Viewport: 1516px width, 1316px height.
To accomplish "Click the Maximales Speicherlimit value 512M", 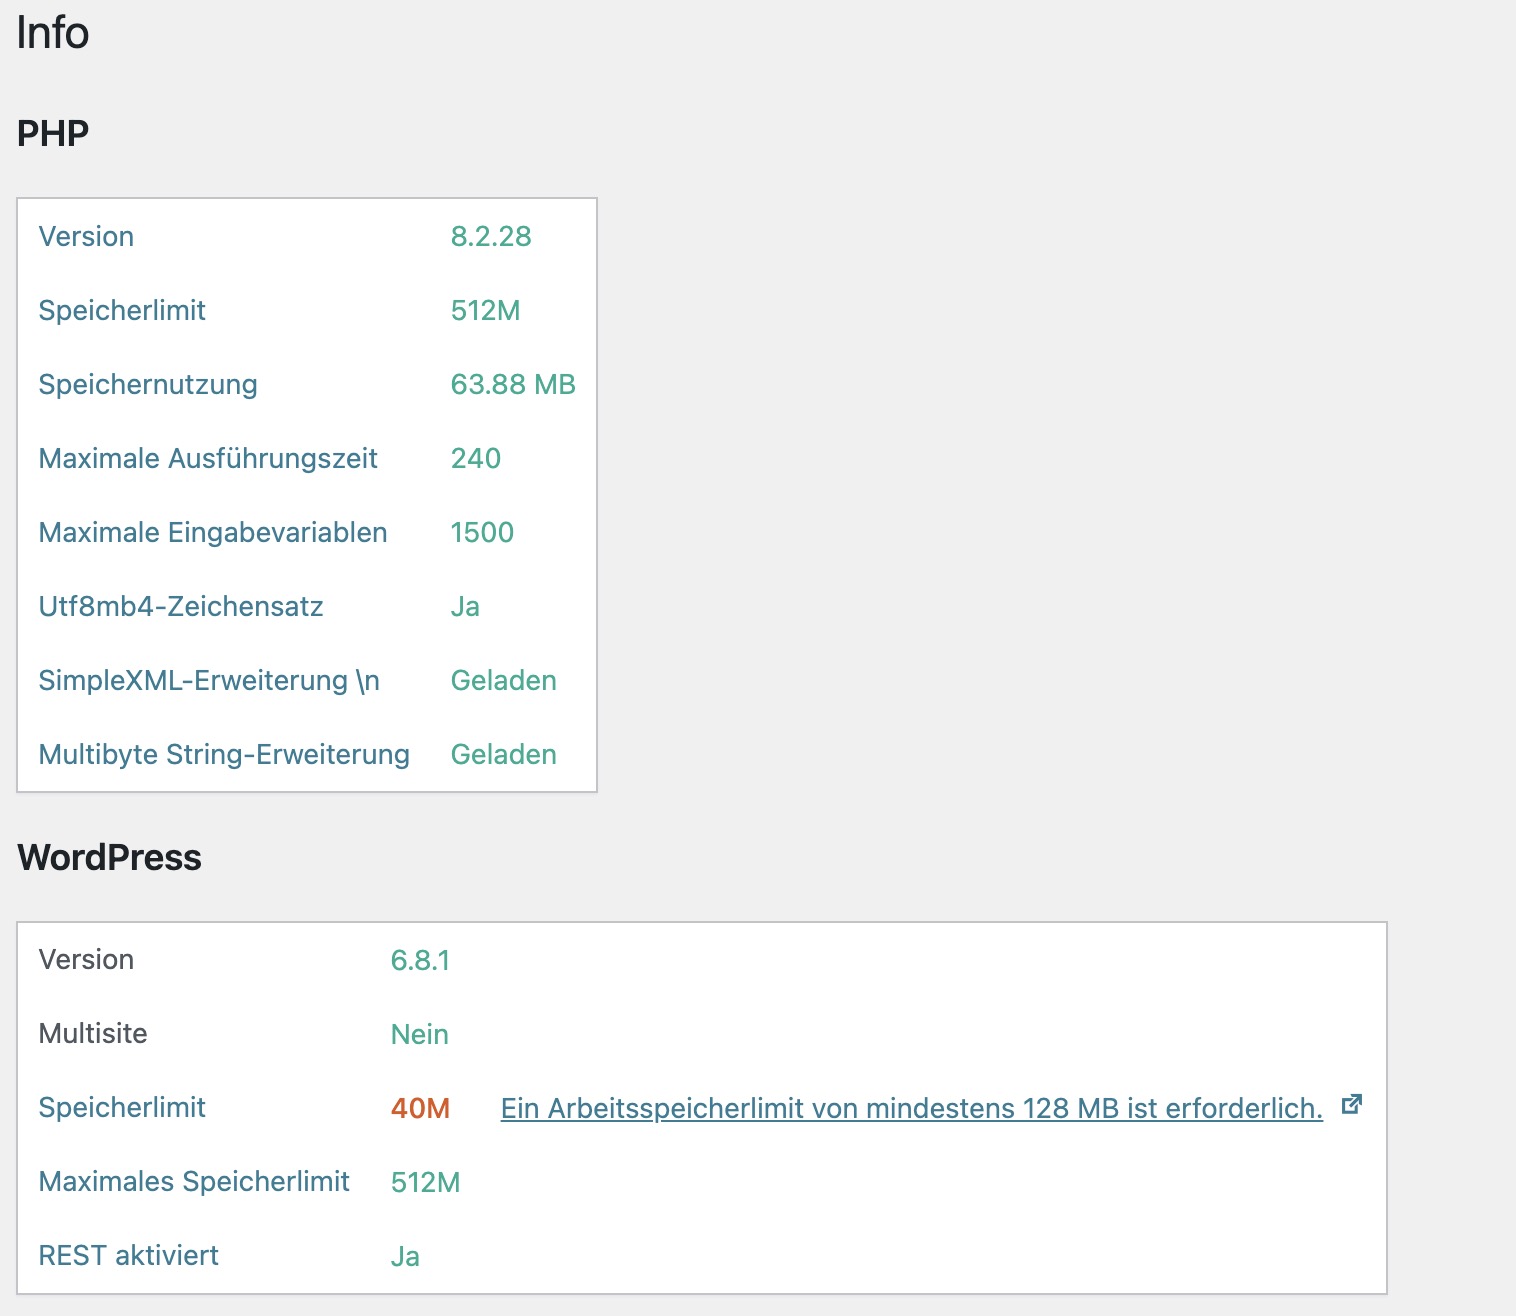I will click(425, 1182).
